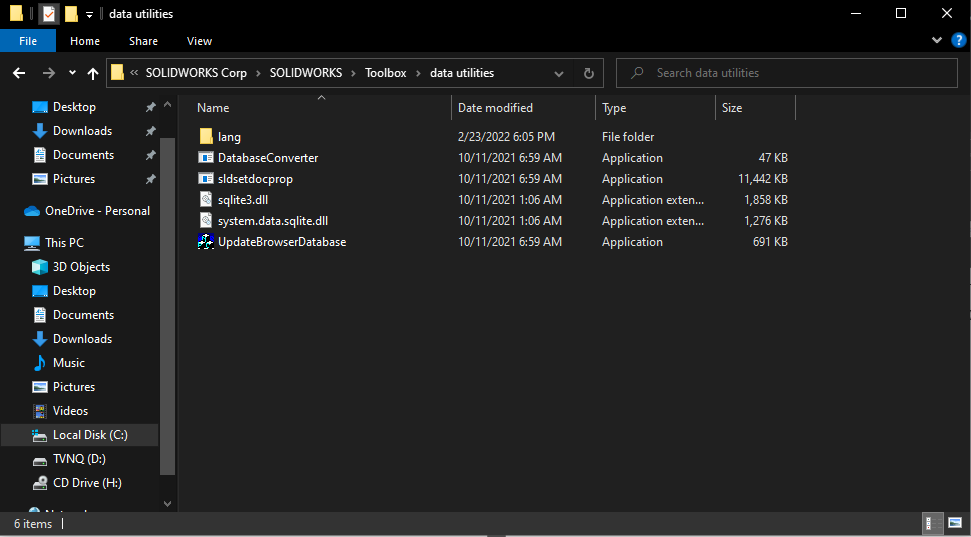Expand the ribbon with the chevron
The height and width of the screenshot is (537, 971).
tap(936, 40)
